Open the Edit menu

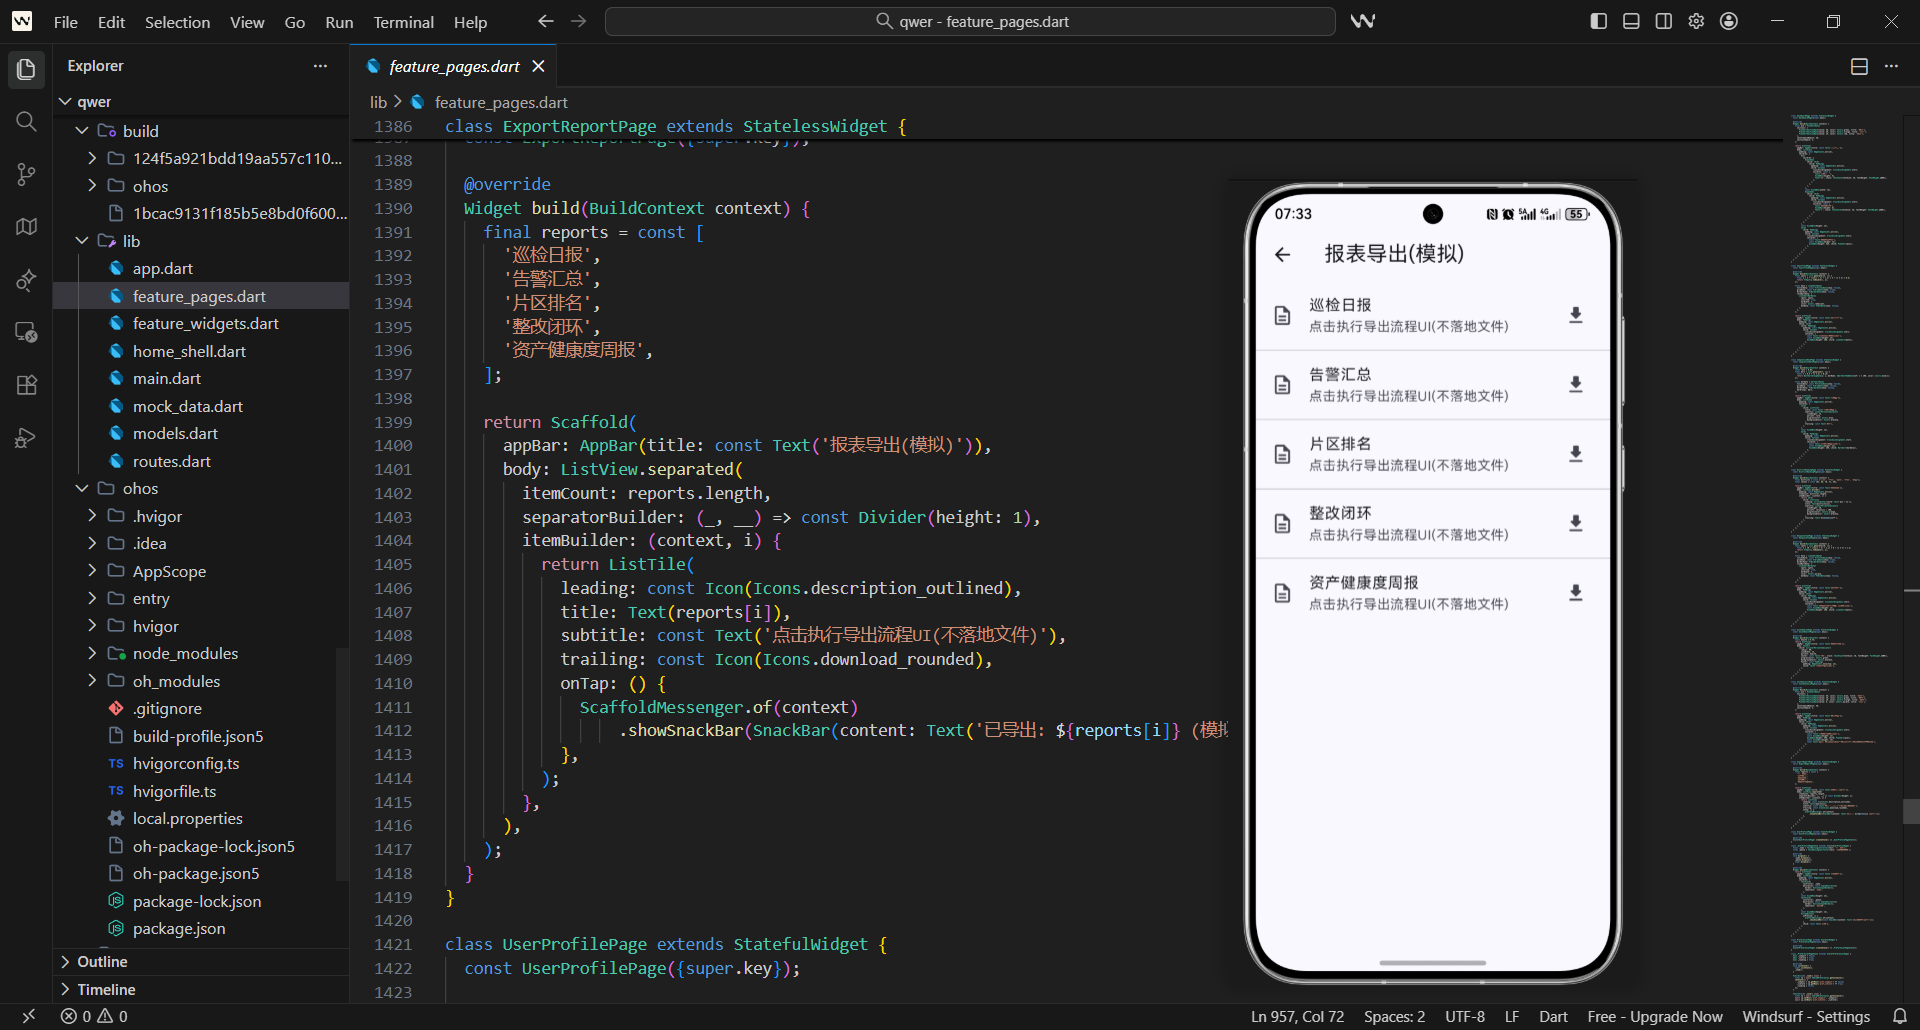pos(111,22)
